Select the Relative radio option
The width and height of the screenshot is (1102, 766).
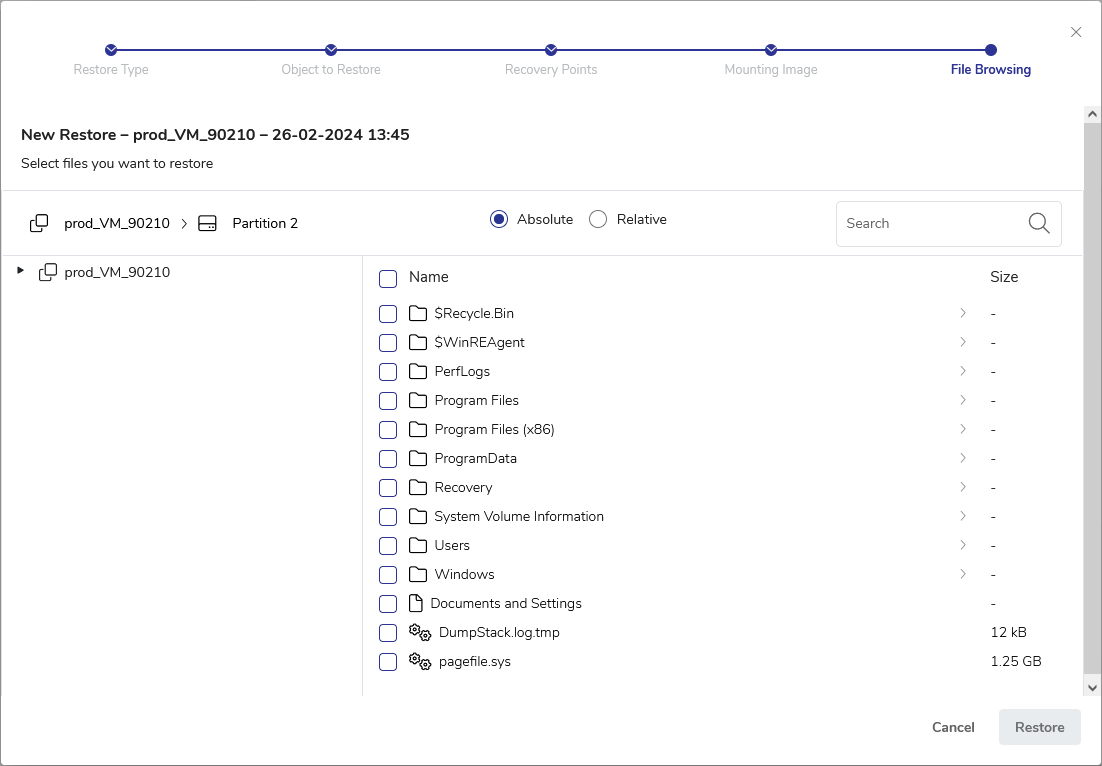[x=598, y=219]
